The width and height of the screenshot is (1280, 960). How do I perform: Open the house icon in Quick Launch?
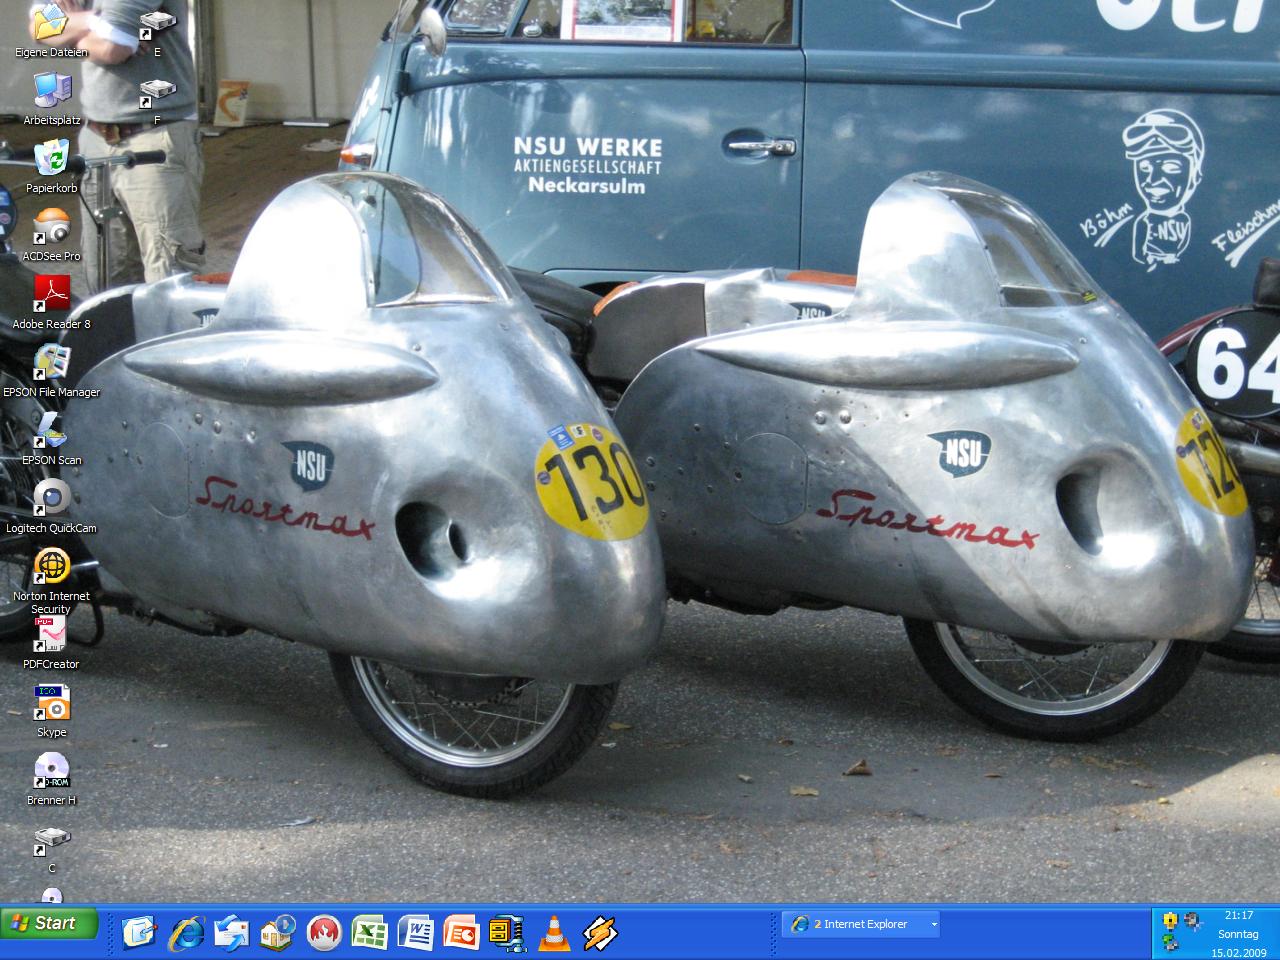(x=278, y=933)
